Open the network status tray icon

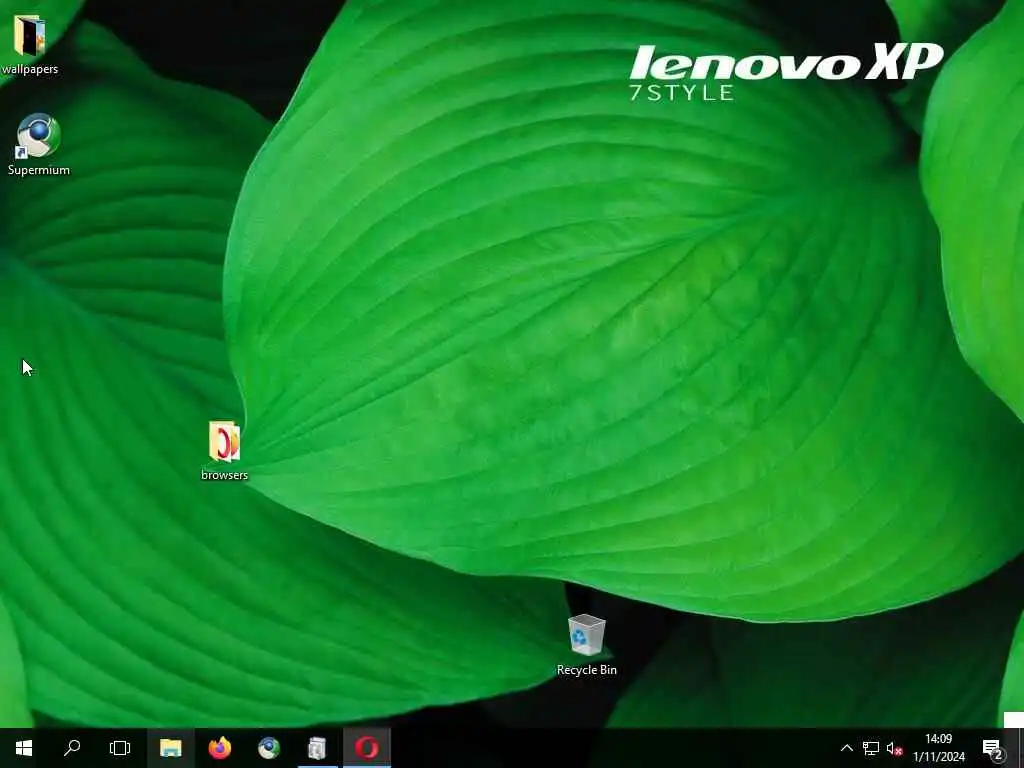pos(871,748)
